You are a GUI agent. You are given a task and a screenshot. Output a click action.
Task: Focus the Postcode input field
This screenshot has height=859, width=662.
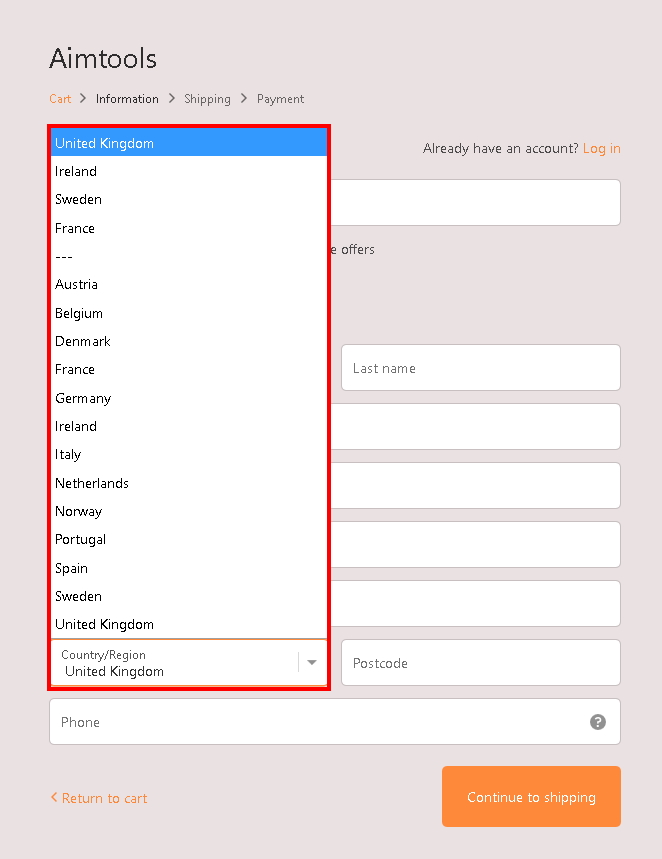[x=480, y=663]
